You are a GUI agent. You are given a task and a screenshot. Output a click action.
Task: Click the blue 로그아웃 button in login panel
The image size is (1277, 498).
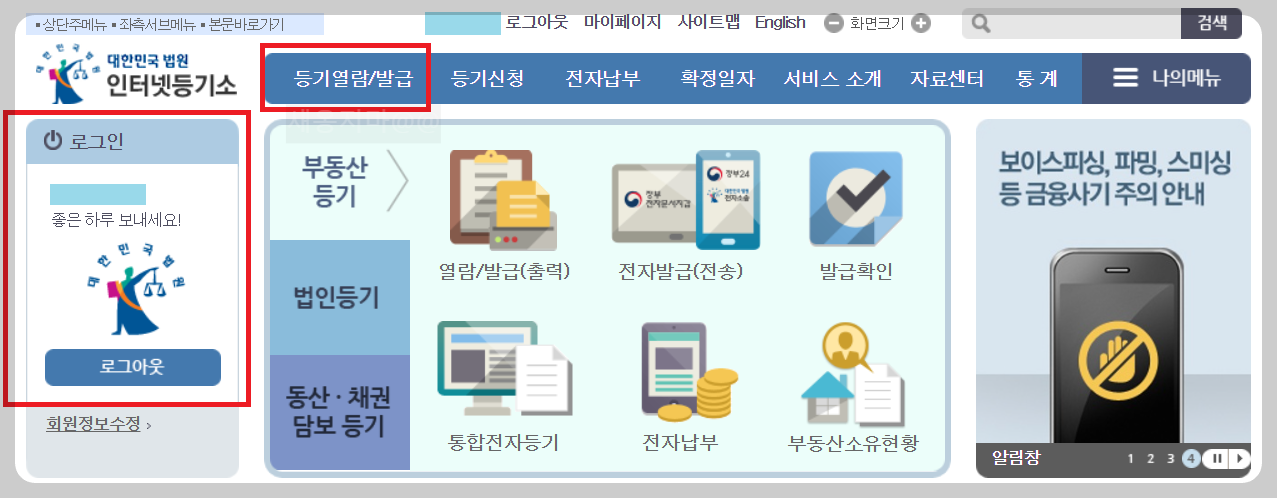133,367
